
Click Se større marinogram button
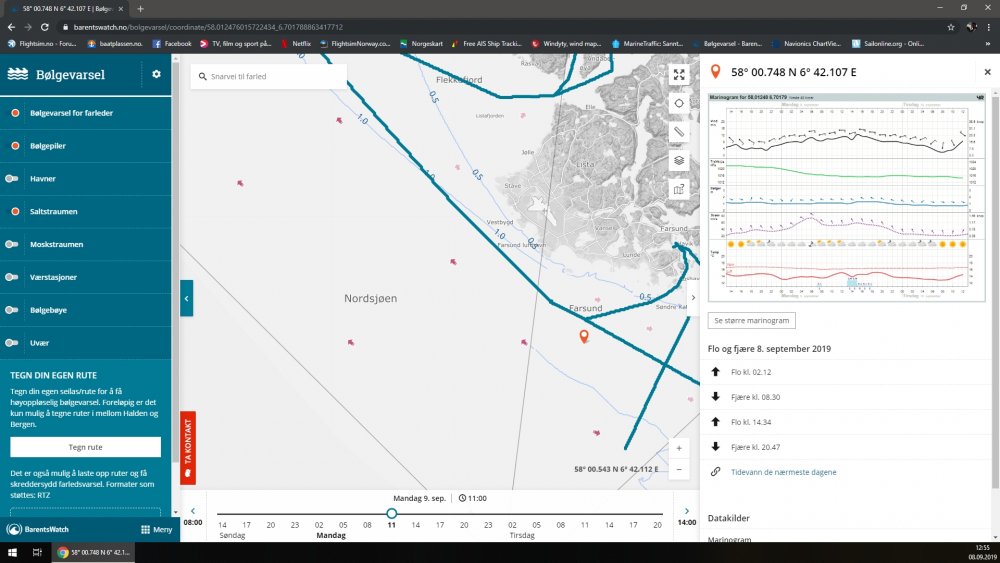pos(751,320)
